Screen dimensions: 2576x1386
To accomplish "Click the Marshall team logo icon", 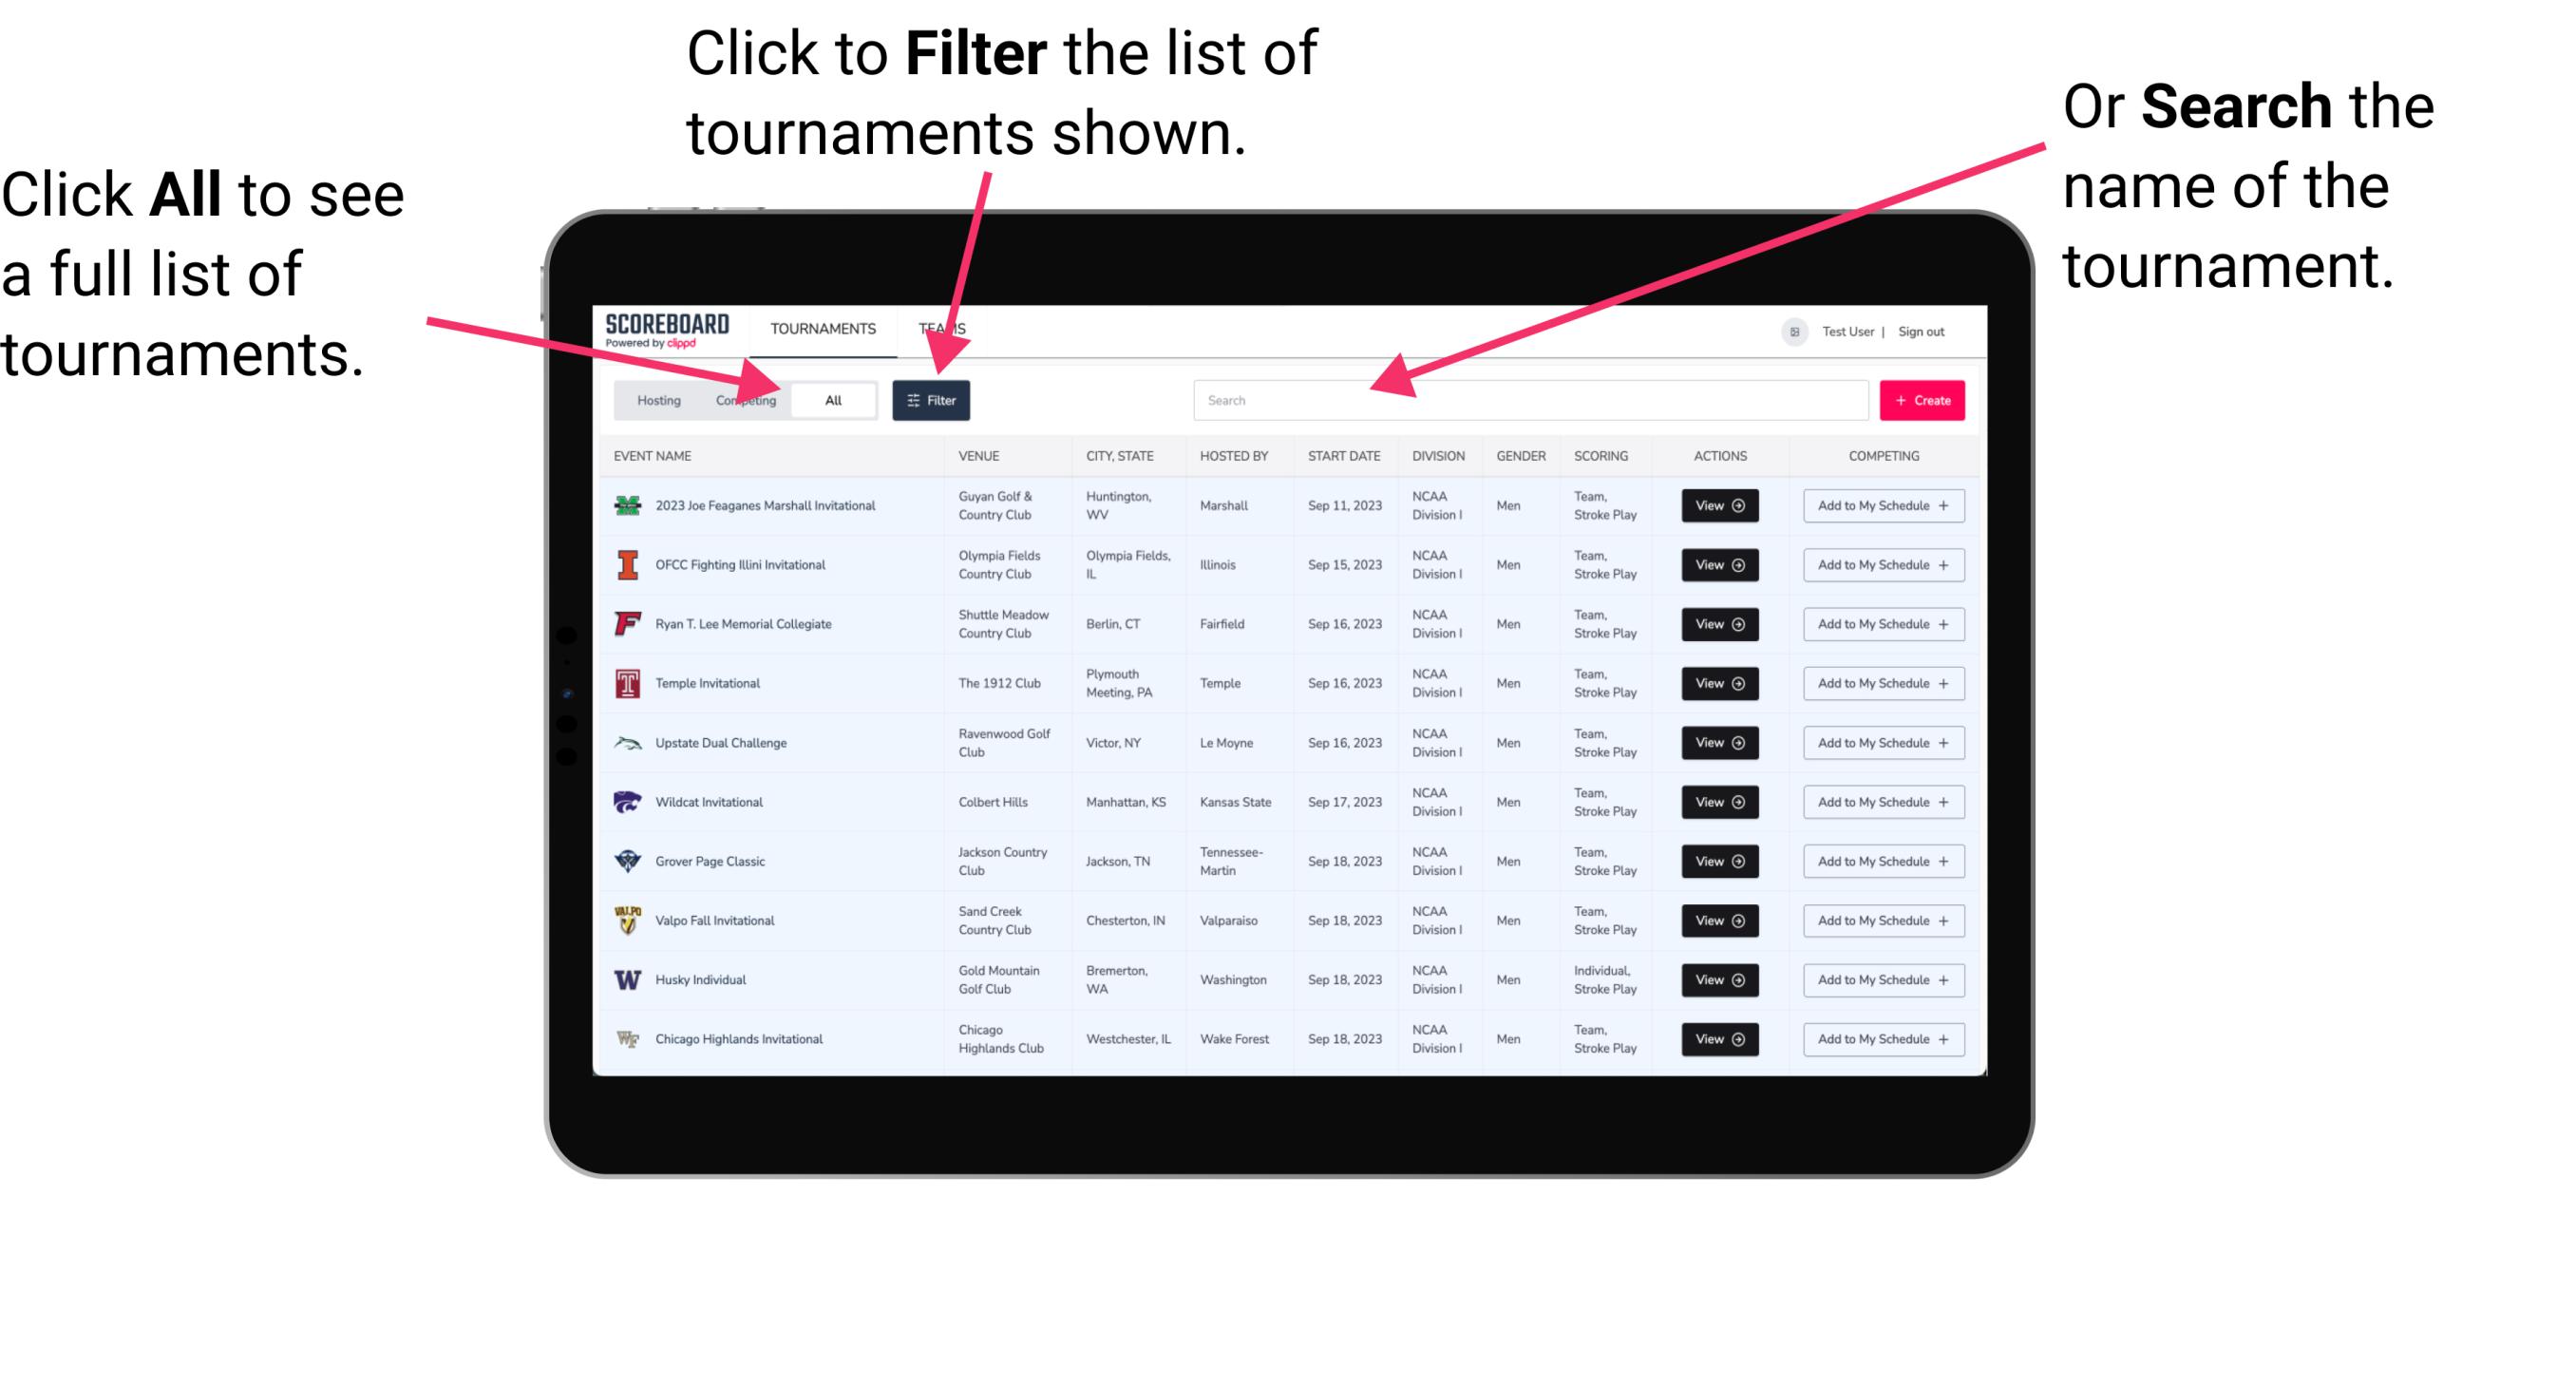I will click(624, 505).
